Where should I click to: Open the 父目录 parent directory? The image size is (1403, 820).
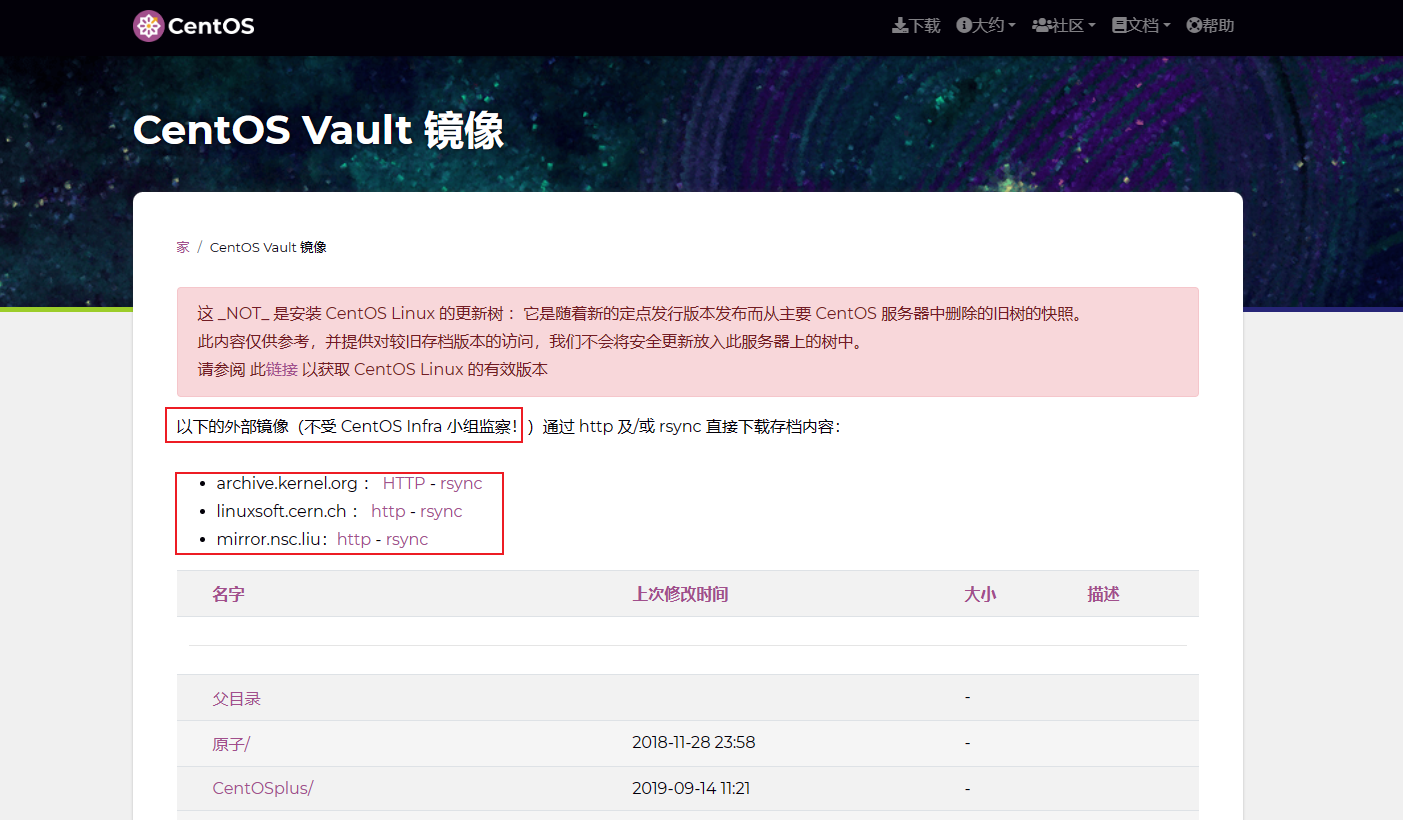coord(237,698)
